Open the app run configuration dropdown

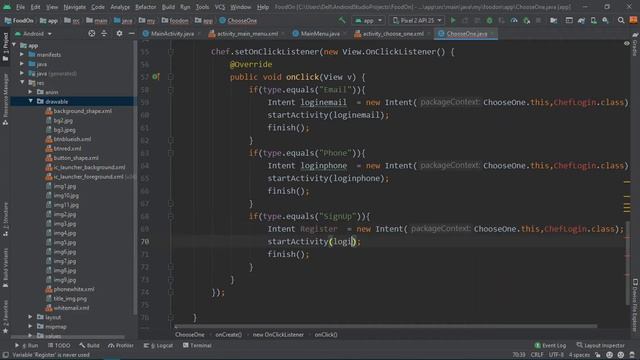[x=369, y=20]
